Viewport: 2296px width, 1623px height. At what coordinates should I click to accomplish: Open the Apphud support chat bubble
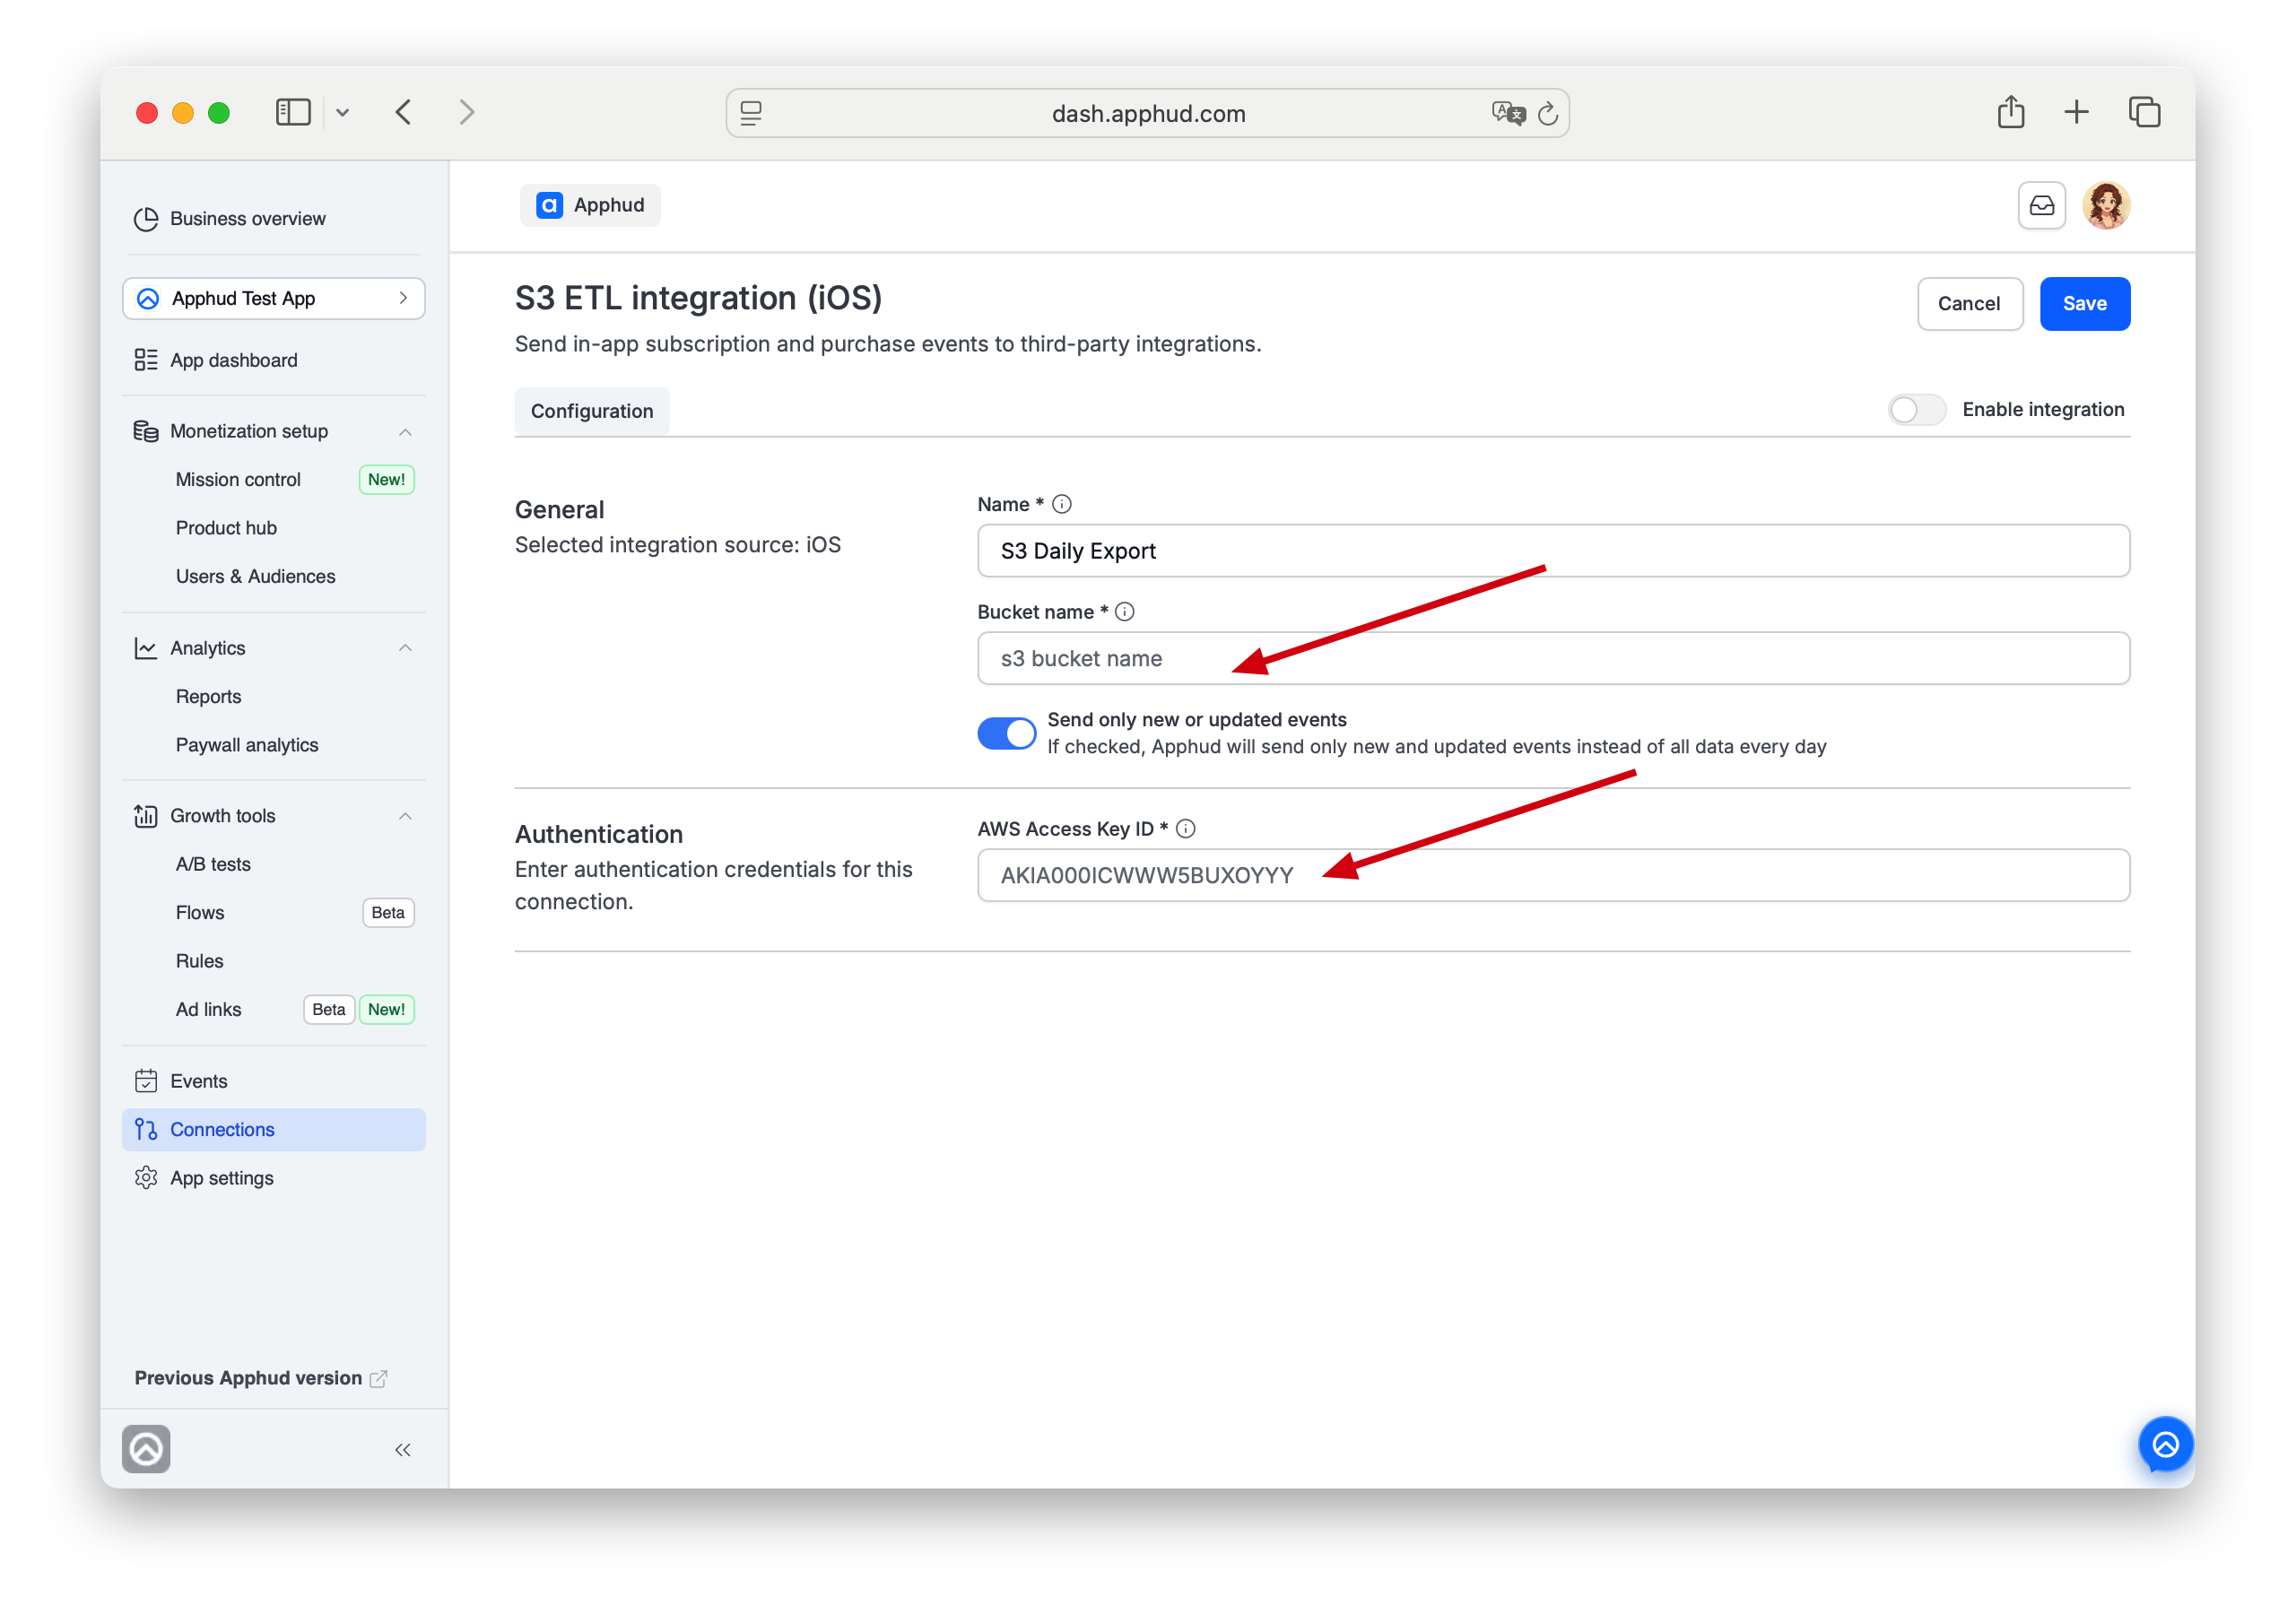tap(2165, 1445)
